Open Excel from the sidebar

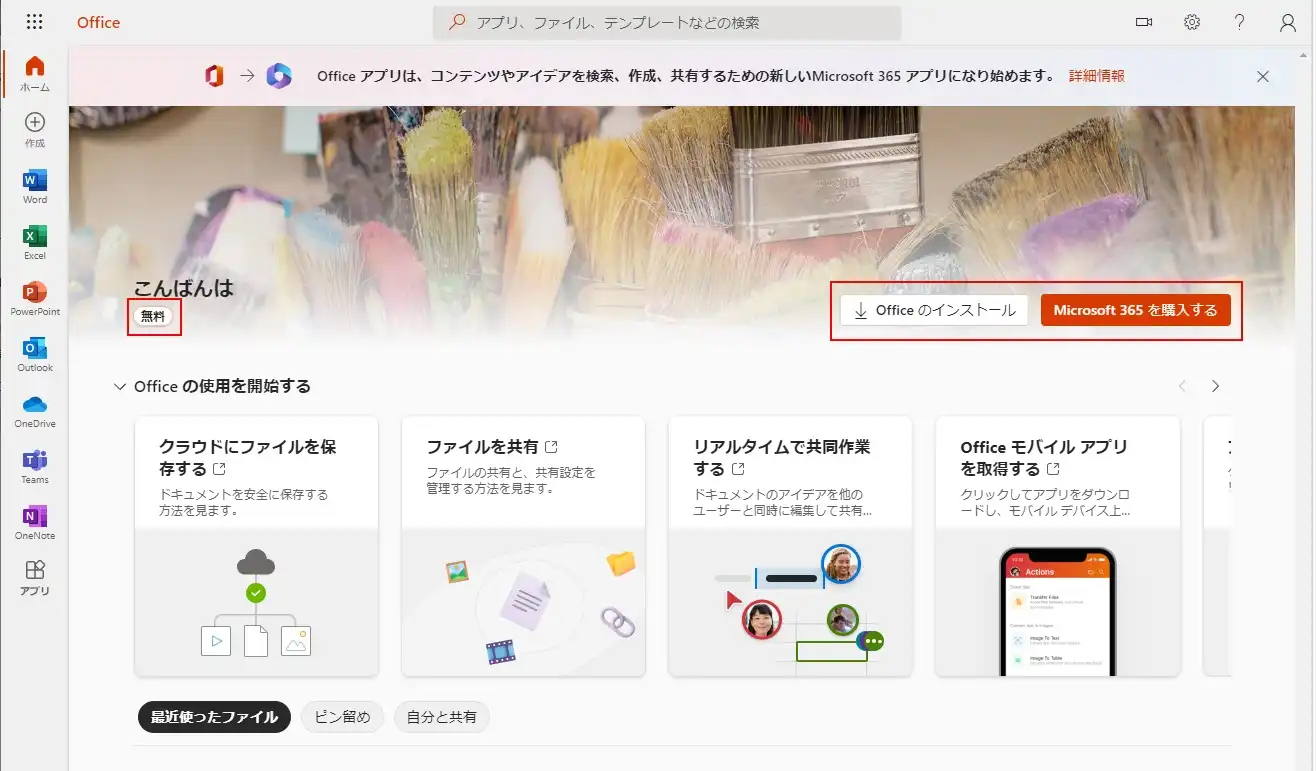click(35, 242)
